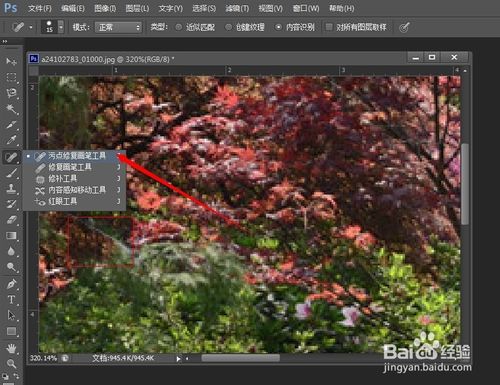Click the horizontal scrollbar of the document
The width and height of the screenshot is (500, 385).
point(240,358)
